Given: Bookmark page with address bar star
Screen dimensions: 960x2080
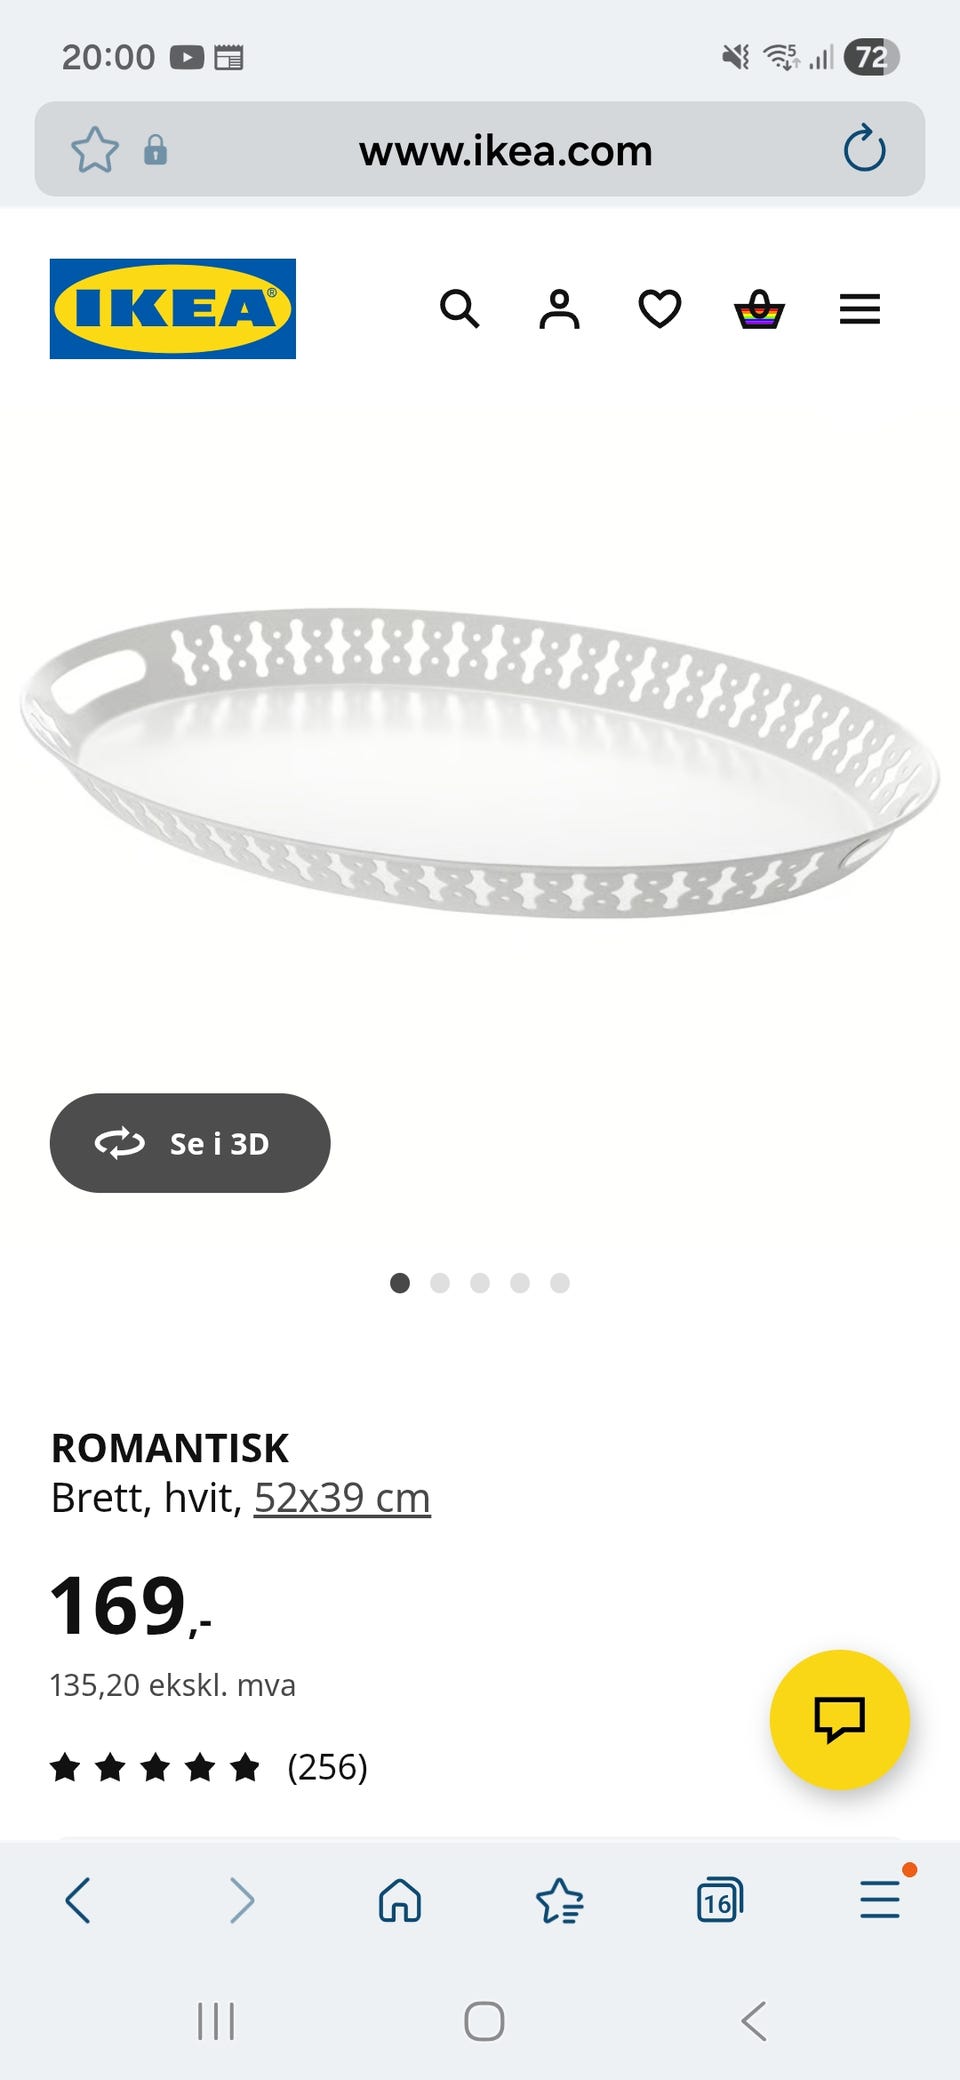Looking at the screenshot, I should (x=95, y=150).
